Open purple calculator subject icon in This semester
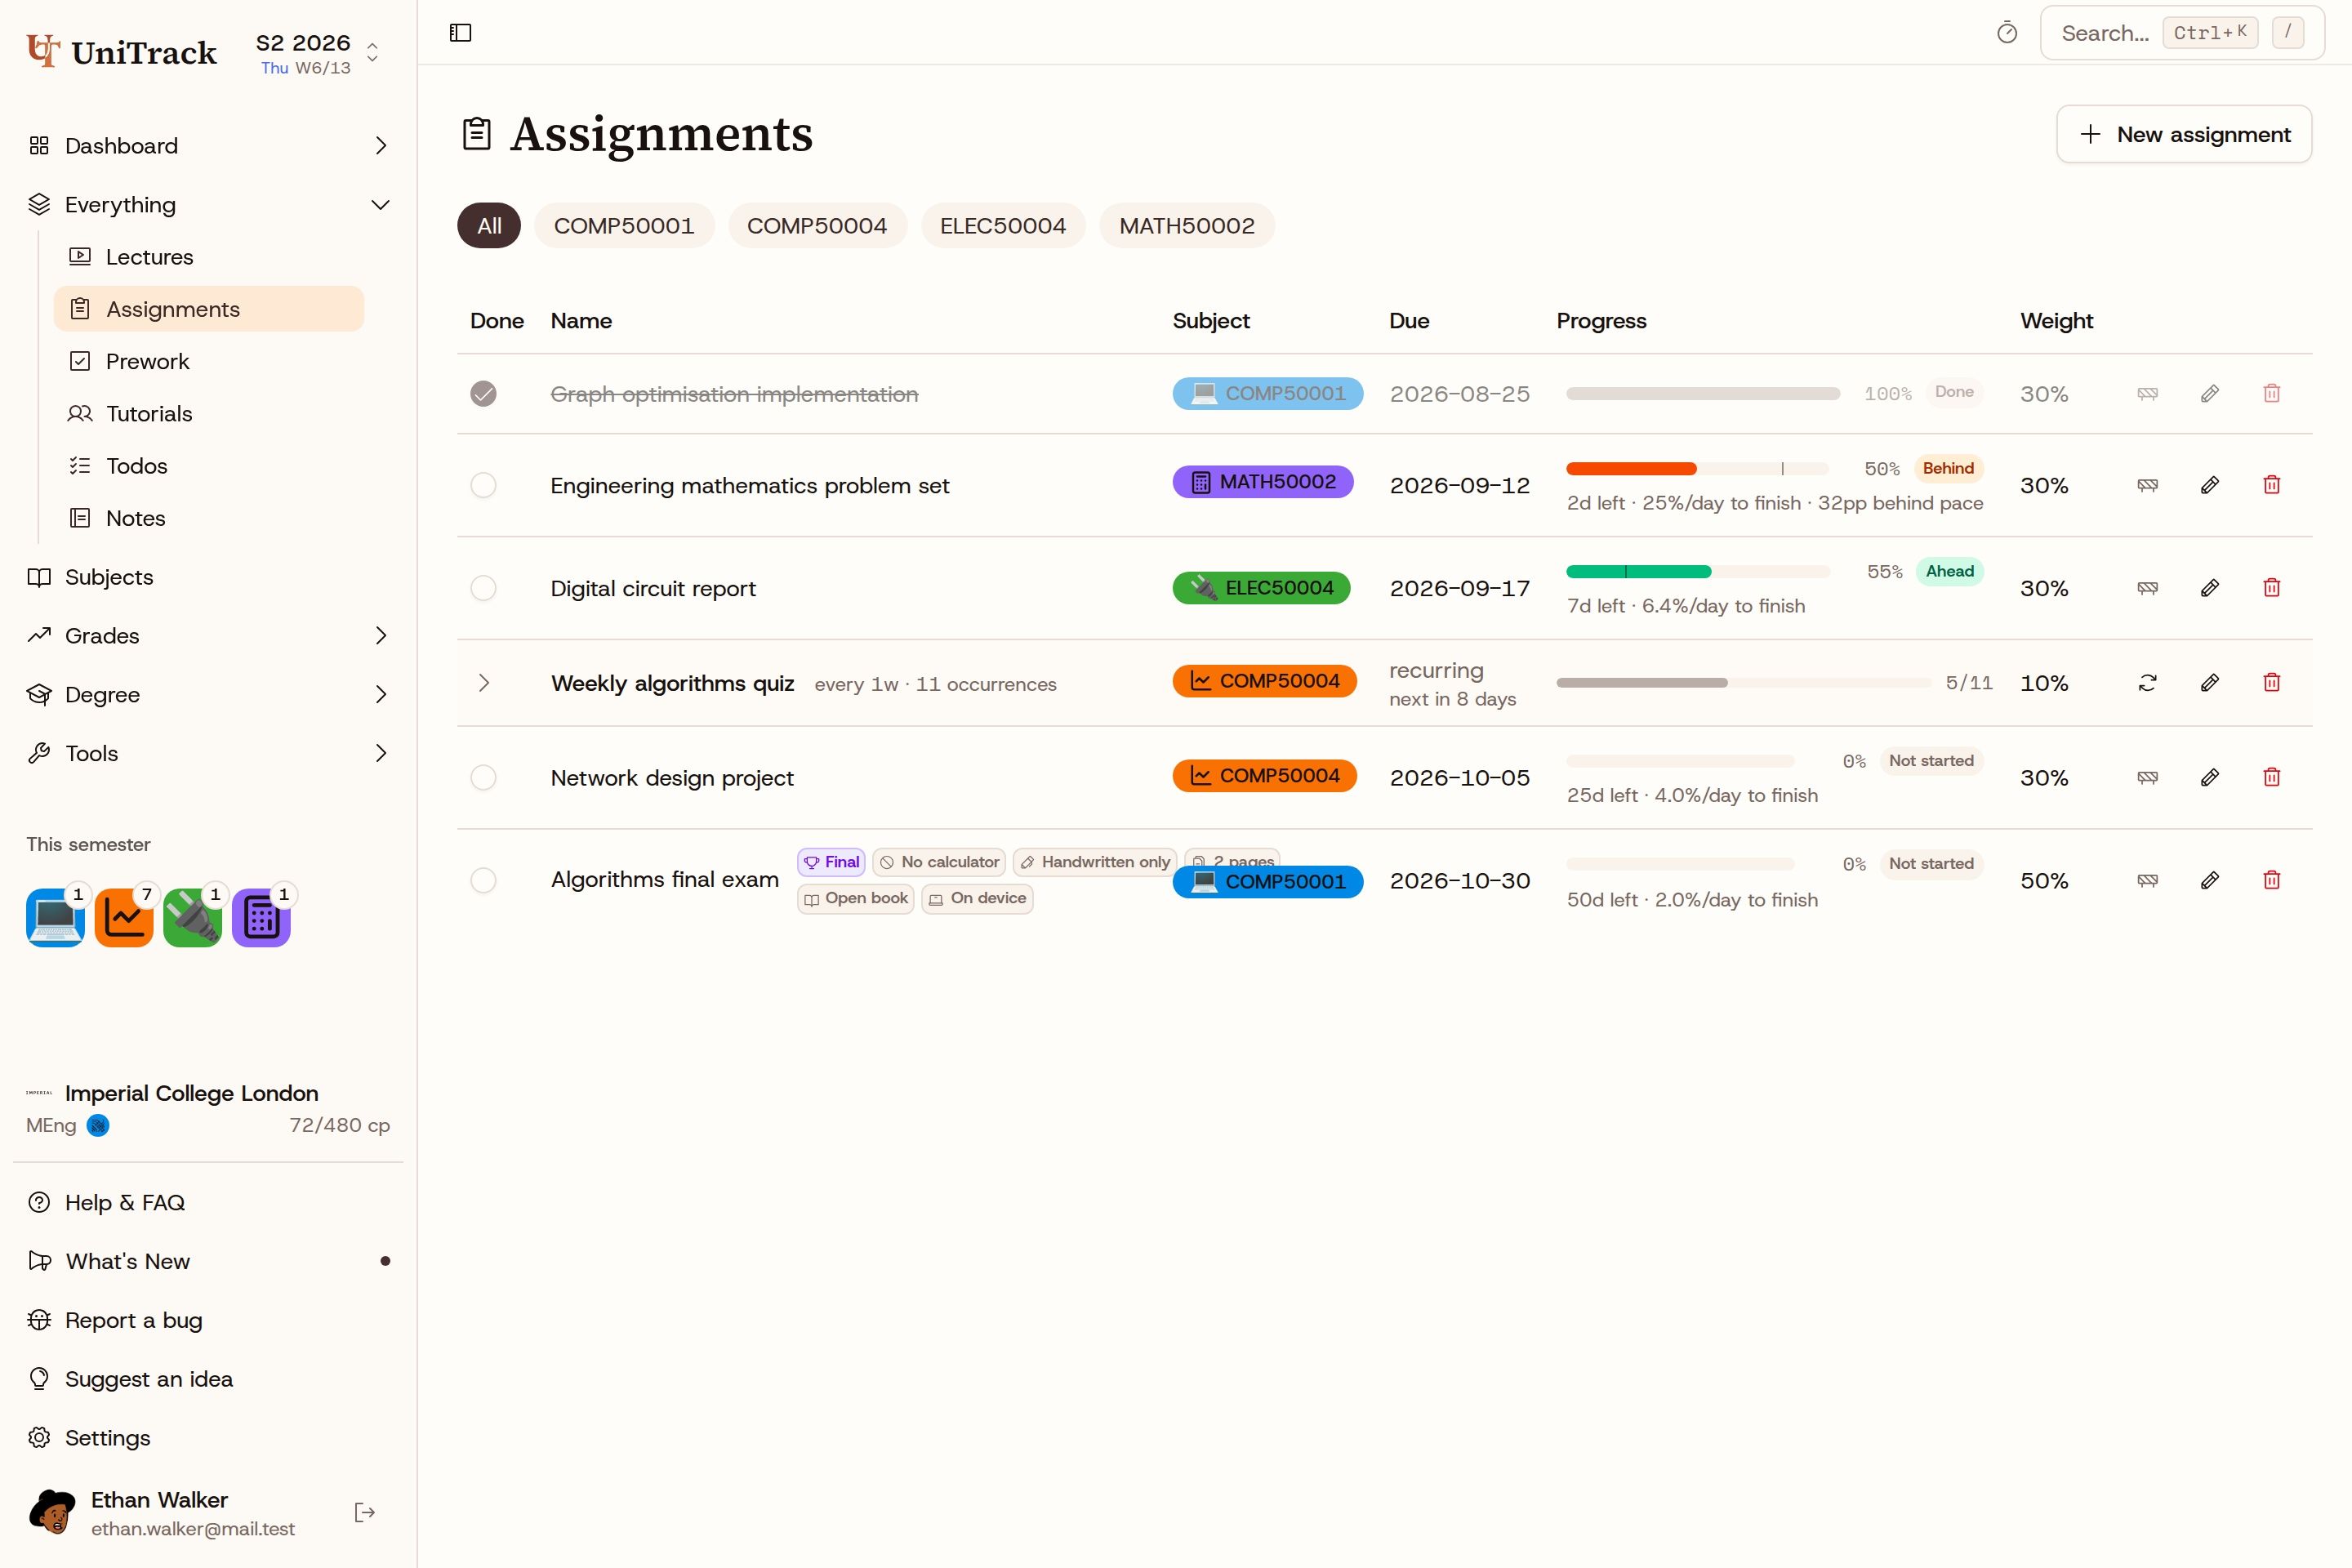2352x1568 pixels. (x=261, y=917)
